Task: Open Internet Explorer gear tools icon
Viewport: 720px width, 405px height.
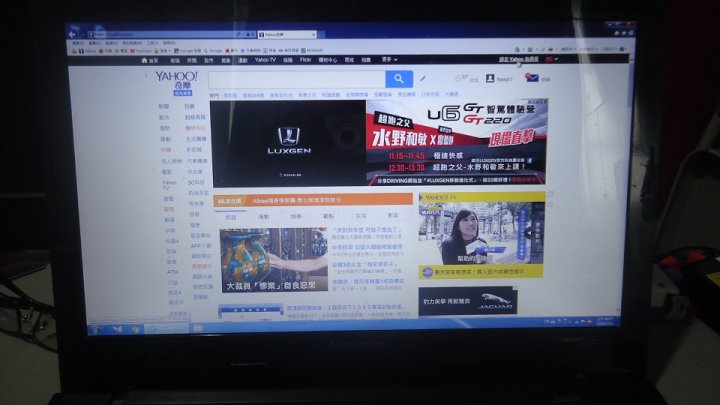Action: 632,33
